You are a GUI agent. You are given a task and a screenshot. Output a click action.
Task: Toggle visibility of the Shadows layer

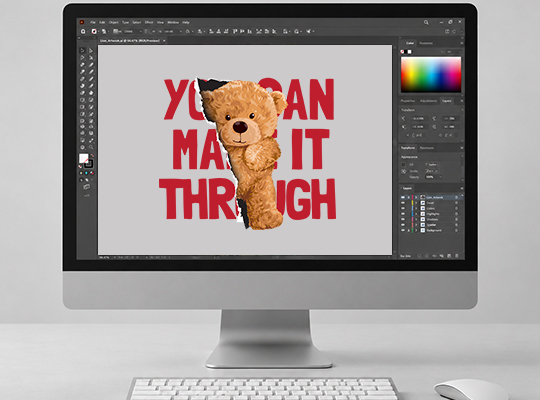click(403, 219)
